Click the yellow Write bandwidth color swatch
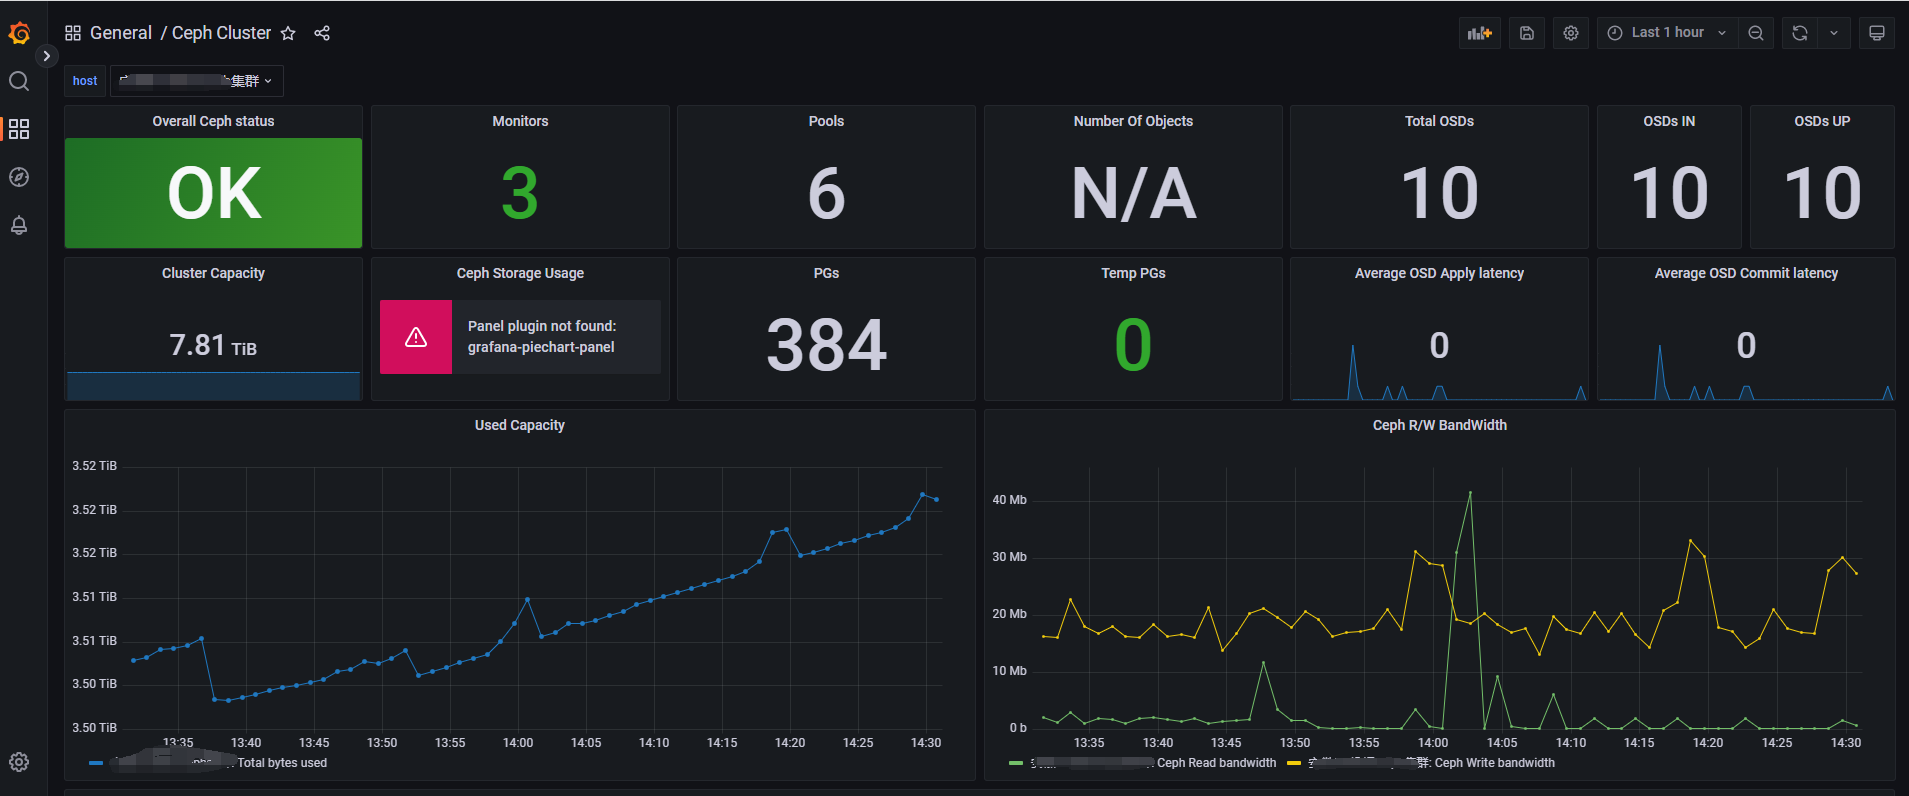 click(1294, 763)
